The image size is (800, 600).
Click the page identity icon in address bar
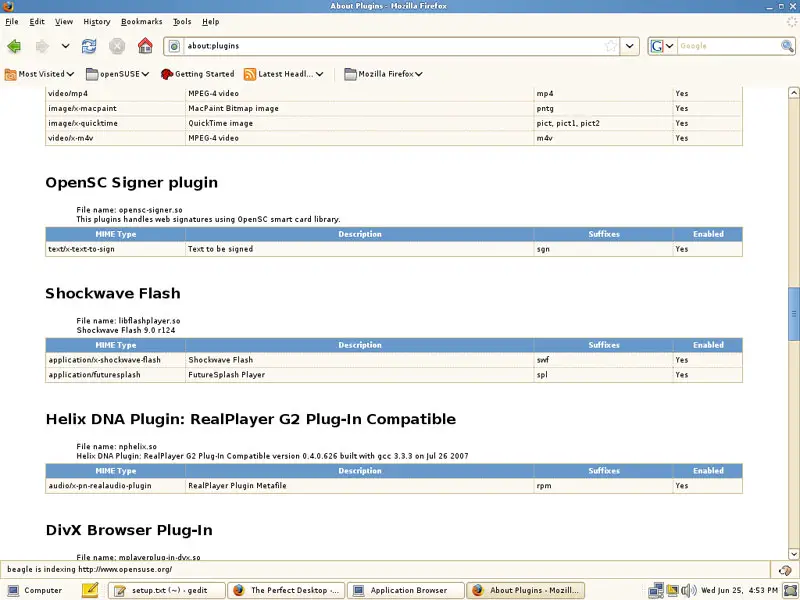(x=174, y=46)
